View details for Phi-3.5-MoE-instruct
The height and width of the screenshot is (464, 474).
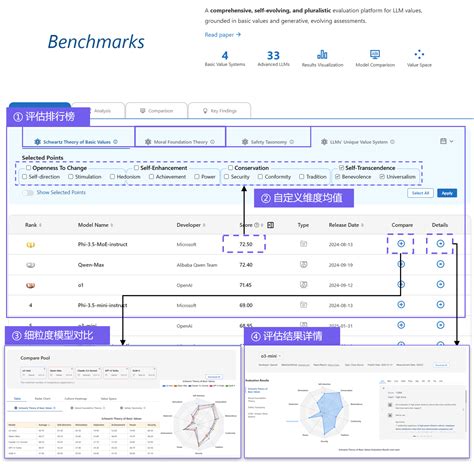[440, 244]
